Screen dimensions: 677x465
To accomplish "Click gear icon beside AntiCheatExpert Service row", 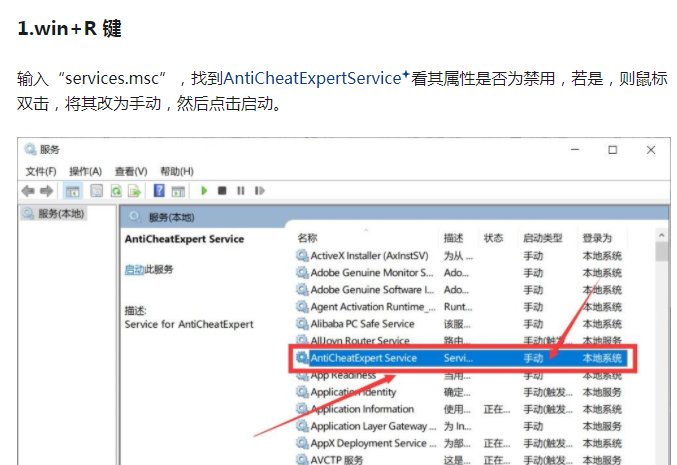I will [302, 357].
